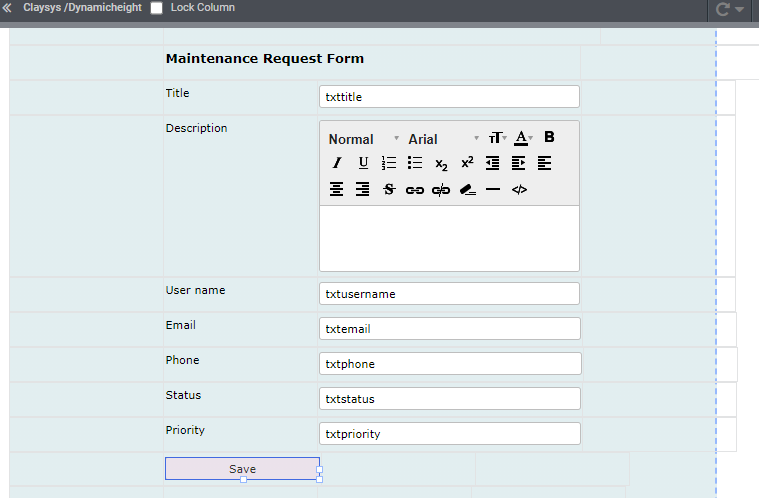
Task: Insert a numbered list
Action: (389, 163)
